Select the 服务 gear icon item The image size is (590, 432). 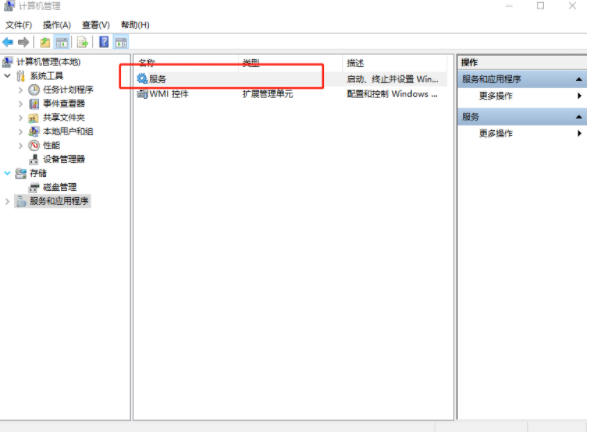[142, 79]
